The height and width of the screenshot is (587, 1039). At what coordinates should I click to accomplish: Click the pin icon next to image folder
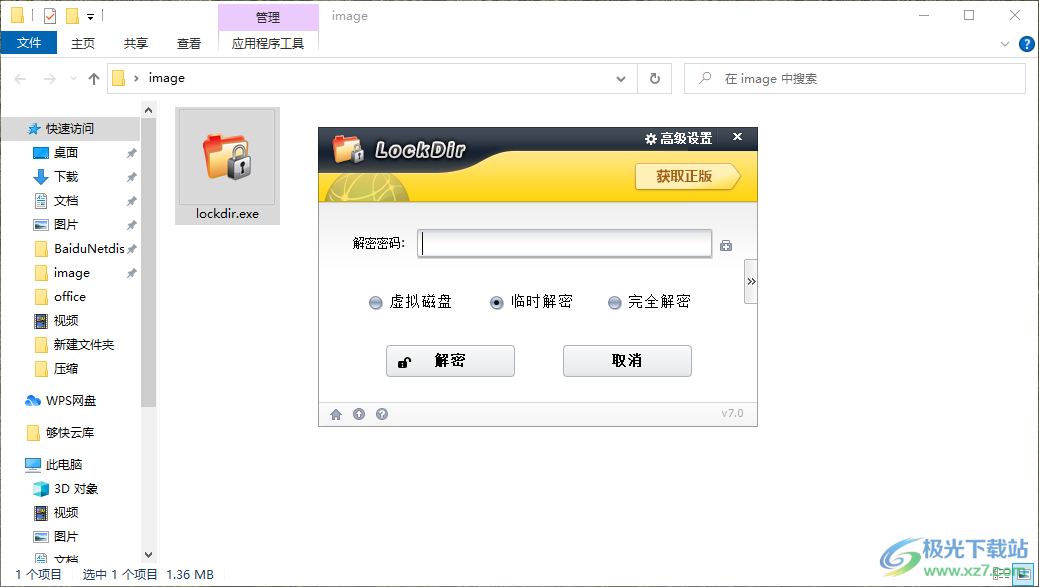[x=131, y=273]
